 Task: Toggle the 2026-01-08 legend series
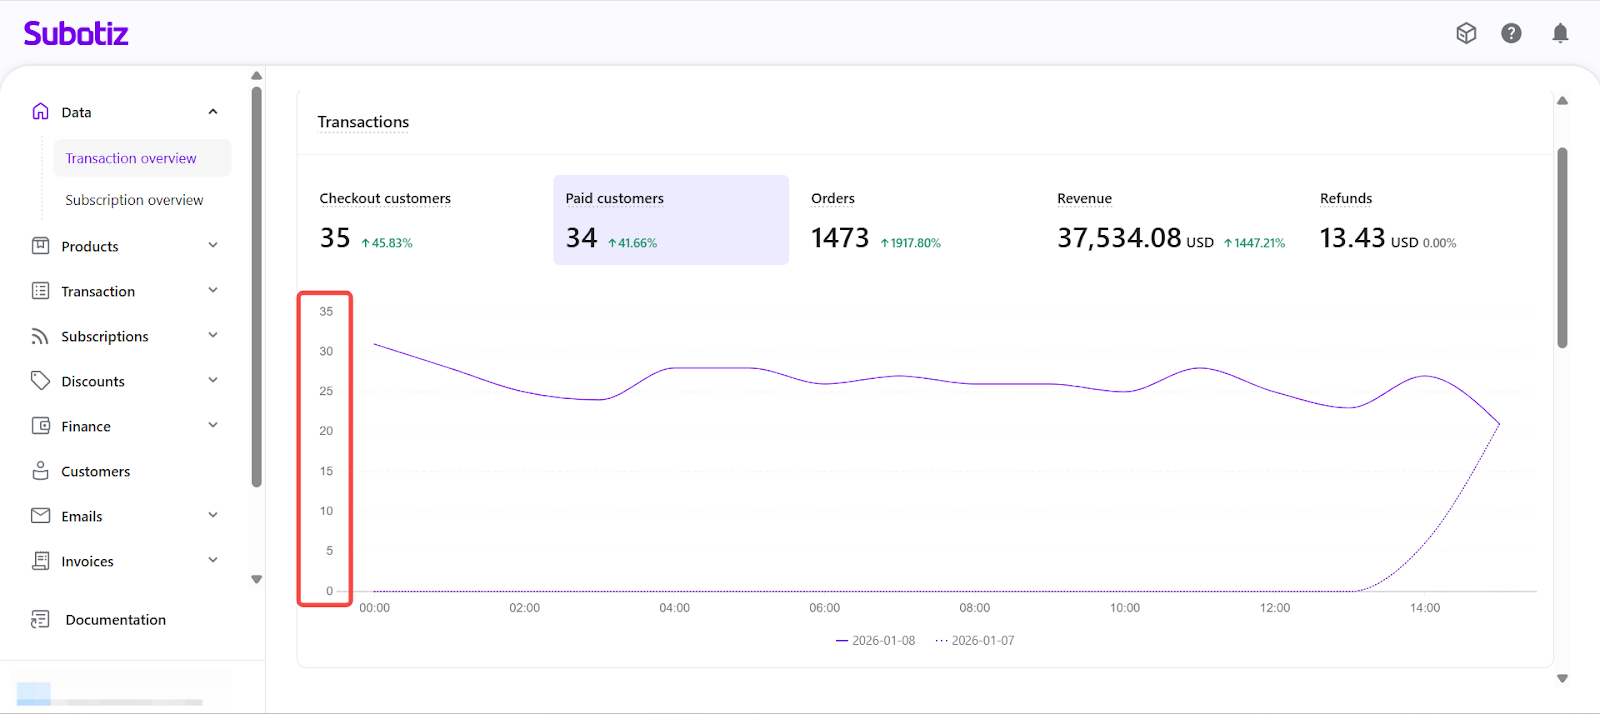coord(875,641)
